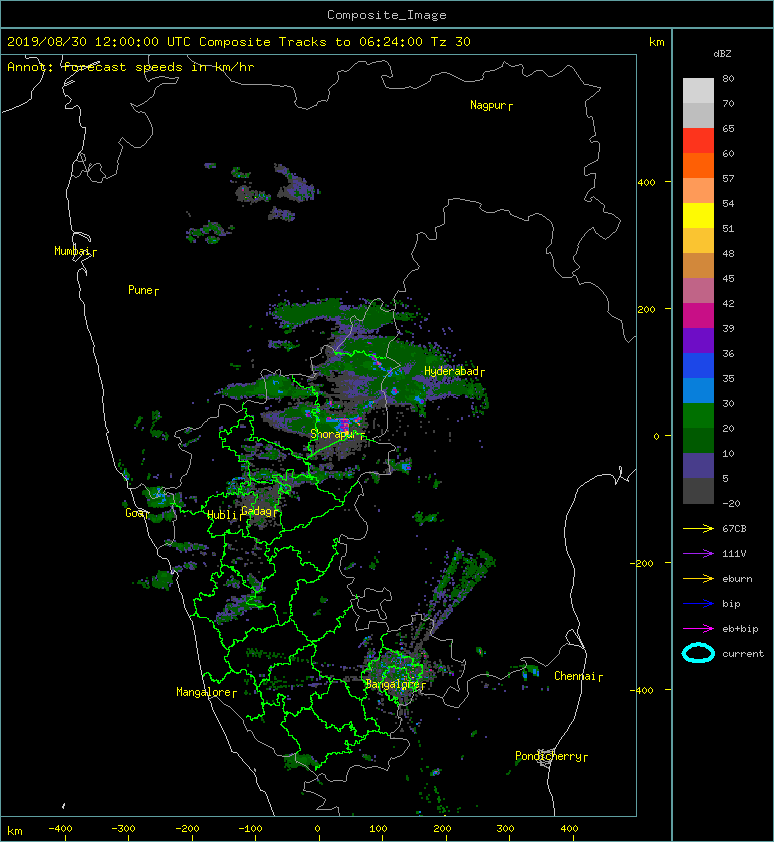The width and height of the screenshot is (774, 842).
Task: Click the 67CB legend label
Action: tap(734, 529)
